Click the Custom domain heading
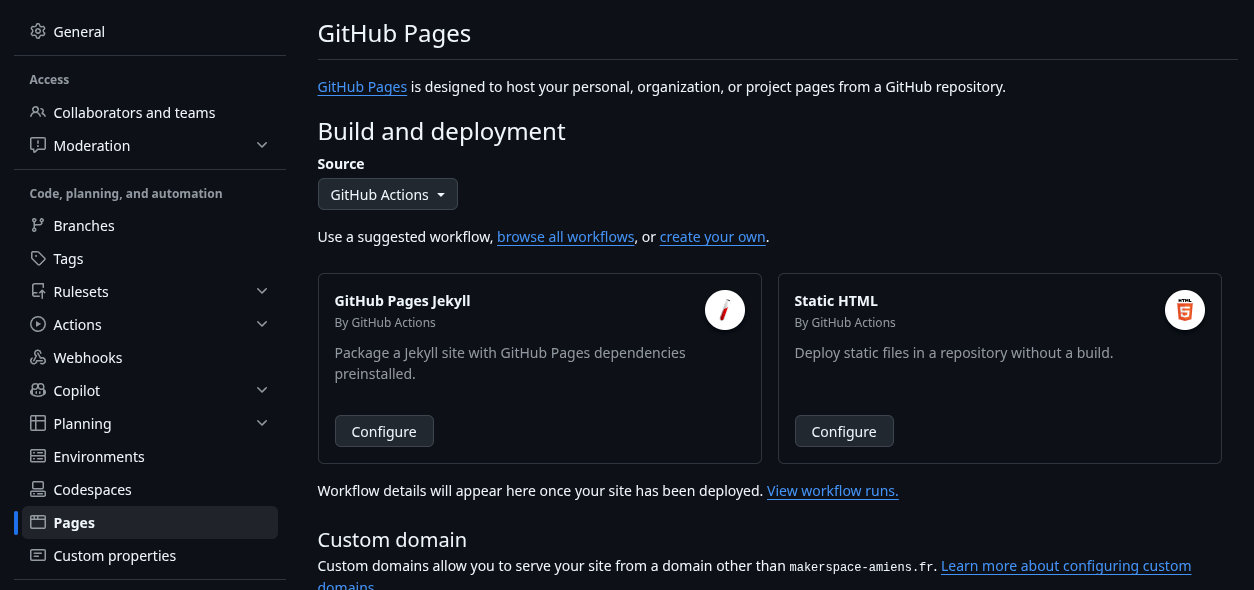The image size is (1254, 590). coord(392,540)
